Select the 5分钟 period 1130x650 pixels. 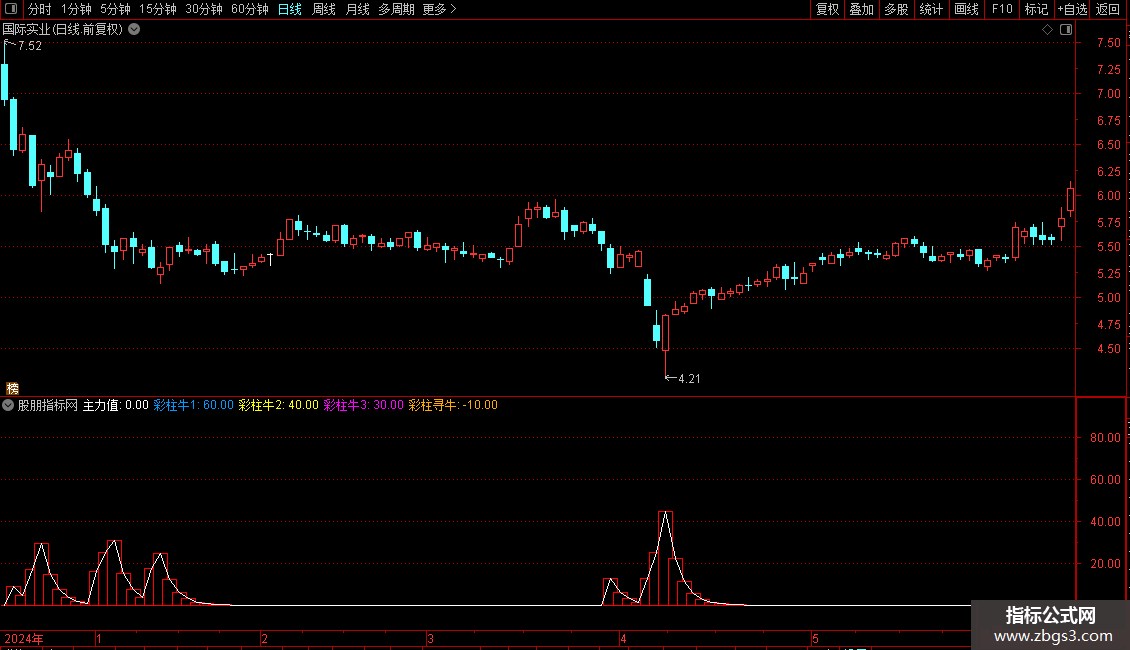(x=115, y=9)
